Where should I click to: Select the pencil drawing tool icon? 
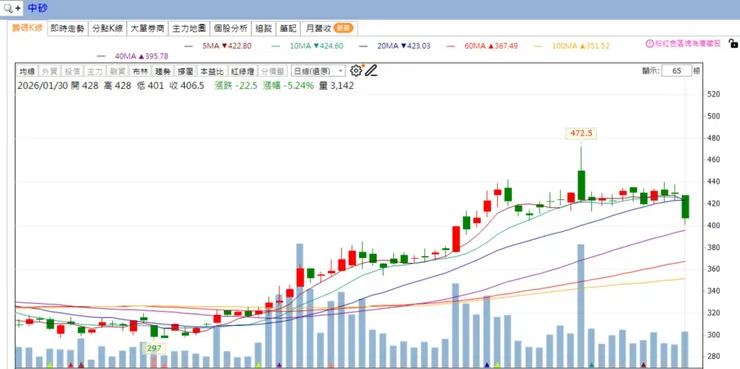point(372,71)
